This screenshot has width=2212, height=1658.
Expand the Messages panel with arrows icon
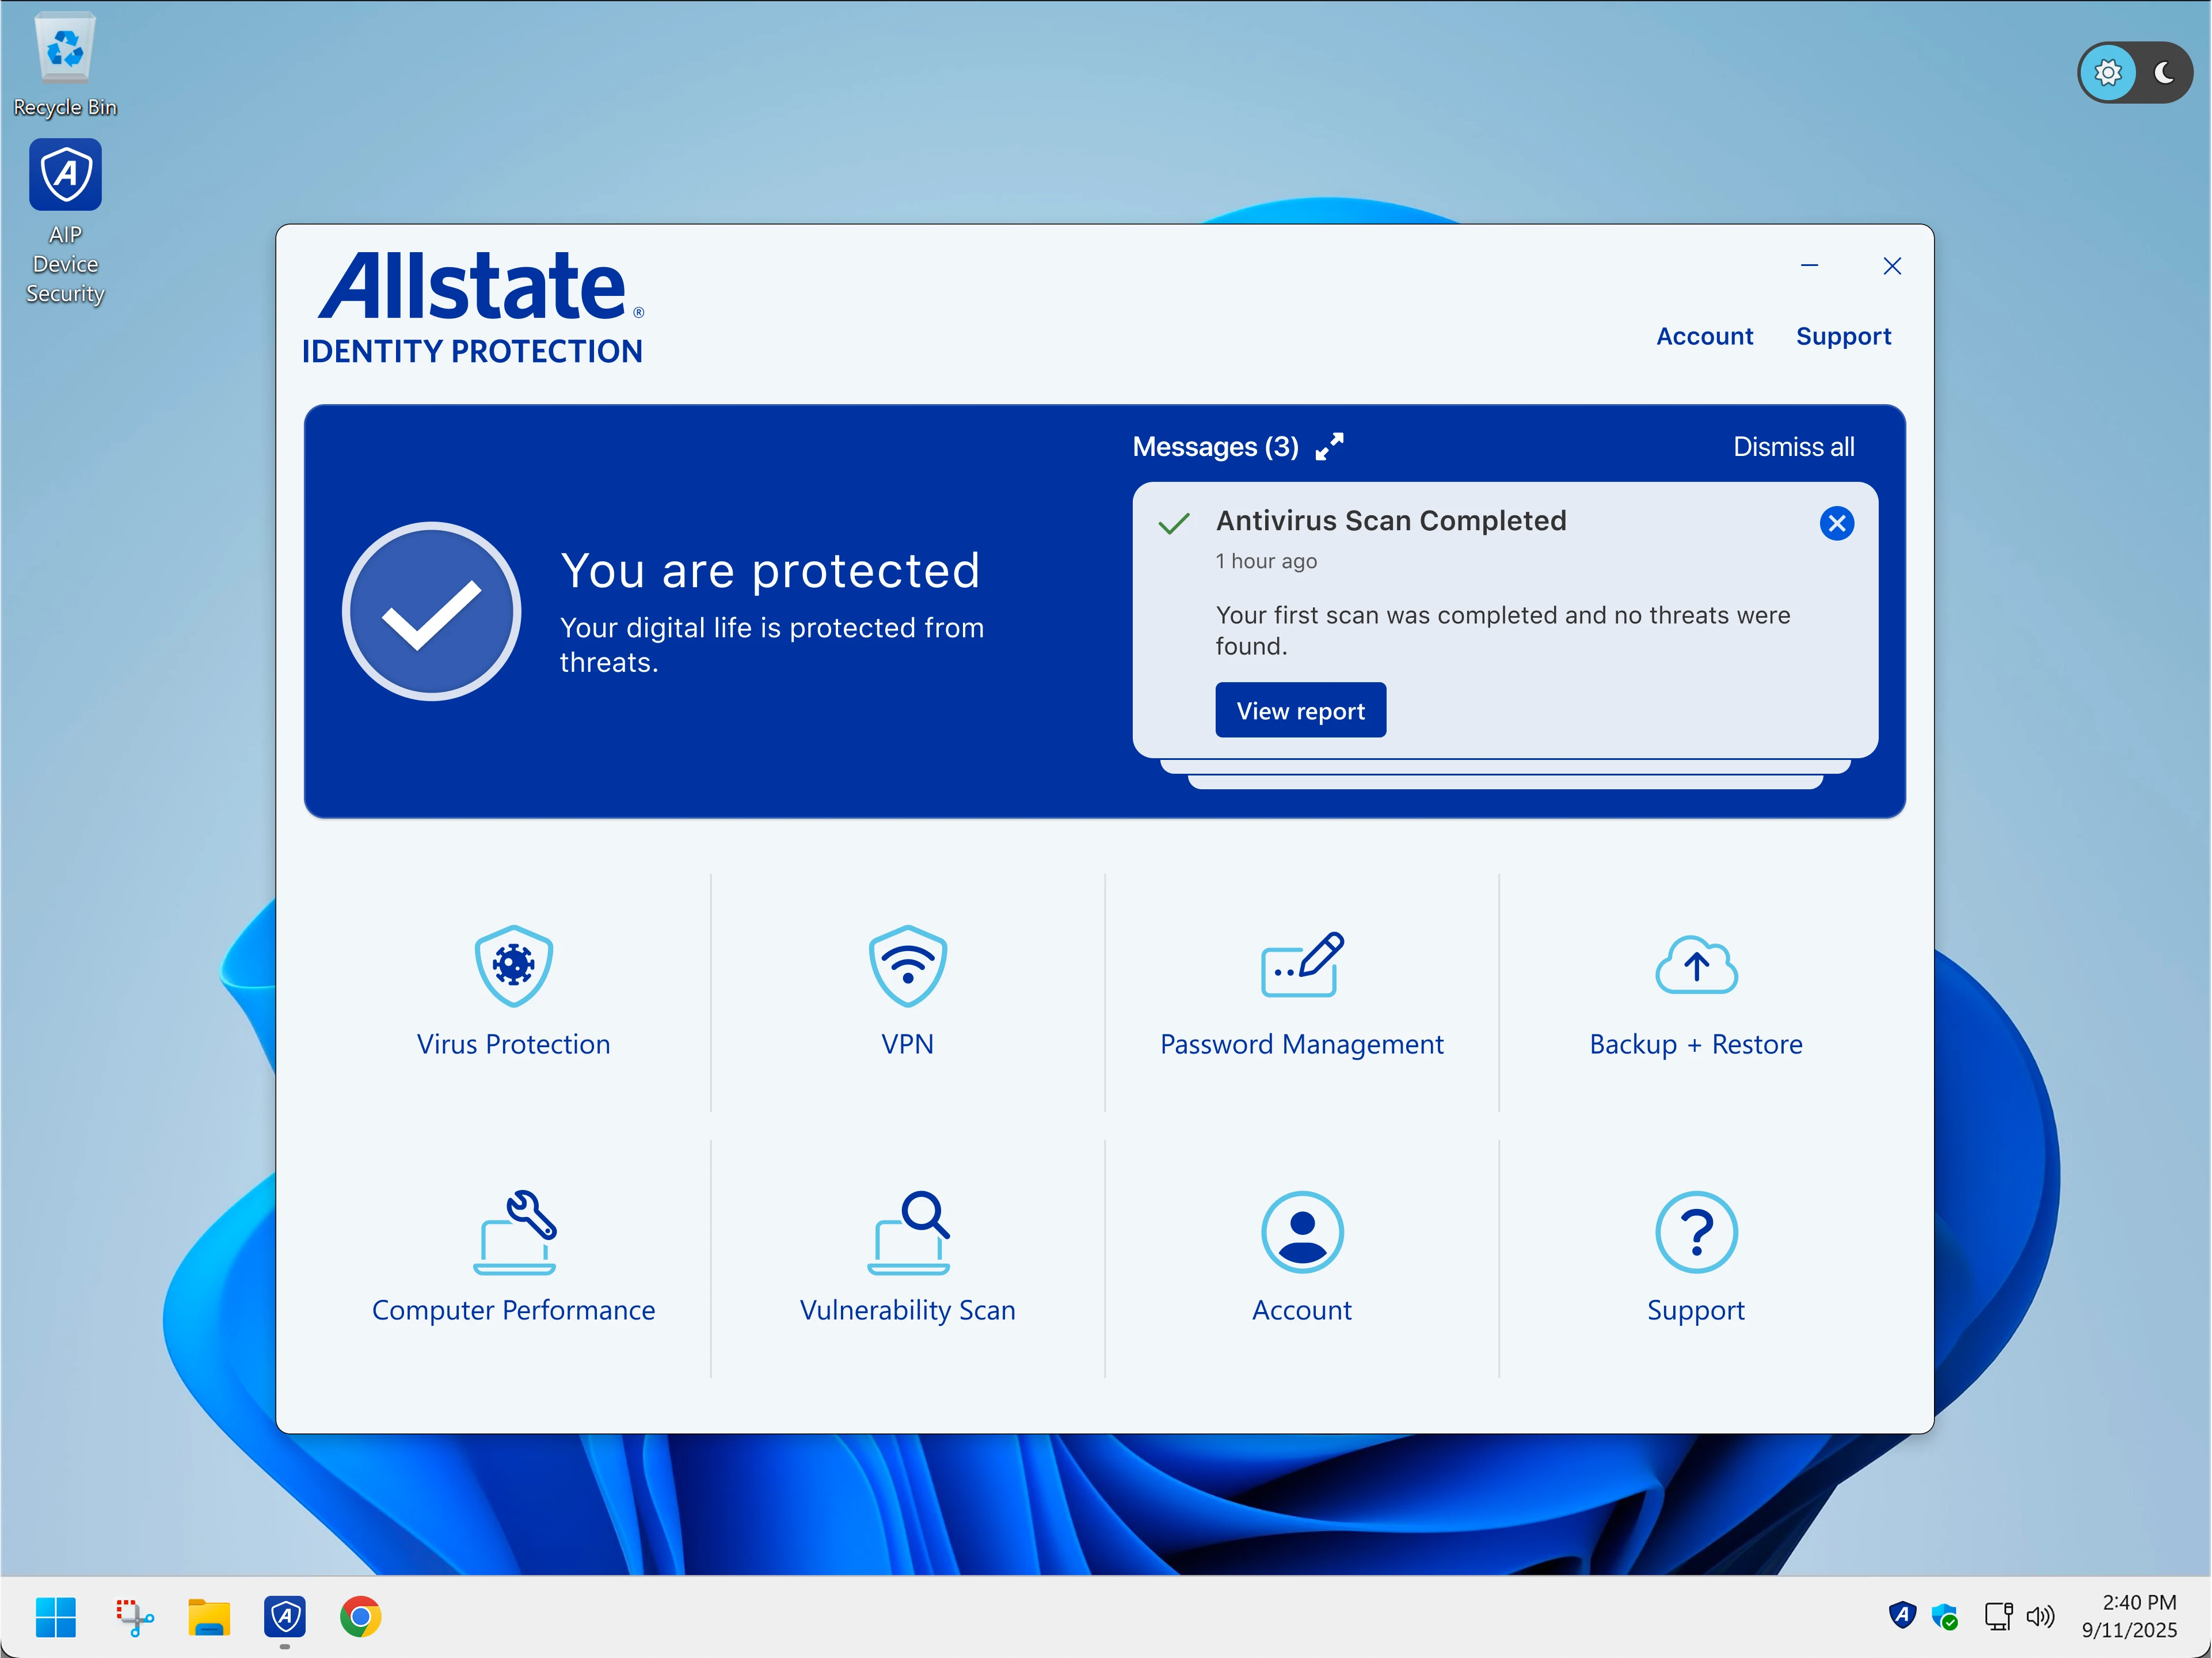pyautogui.click(x=1329, y=447)
